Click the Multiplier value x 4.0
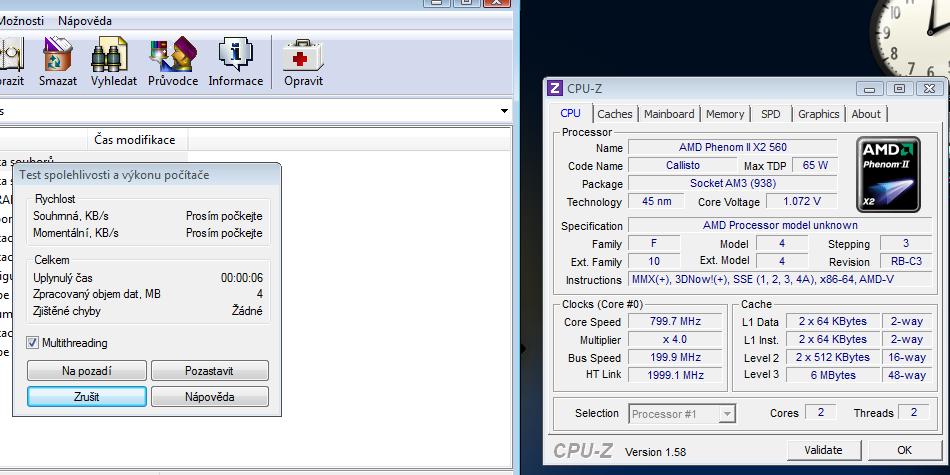 (x=675, y=339)
